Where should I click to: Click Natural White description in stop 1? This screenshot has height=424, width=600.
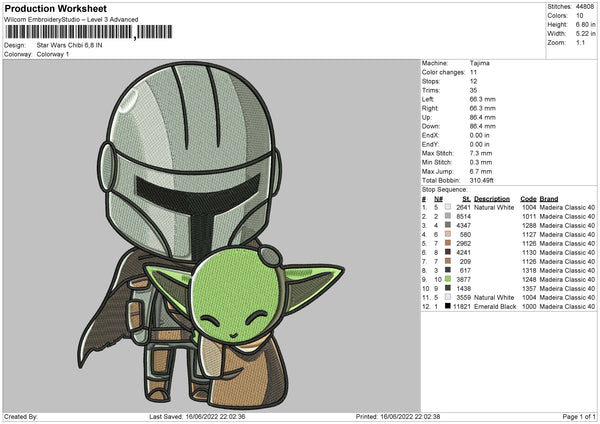[494, 207]
